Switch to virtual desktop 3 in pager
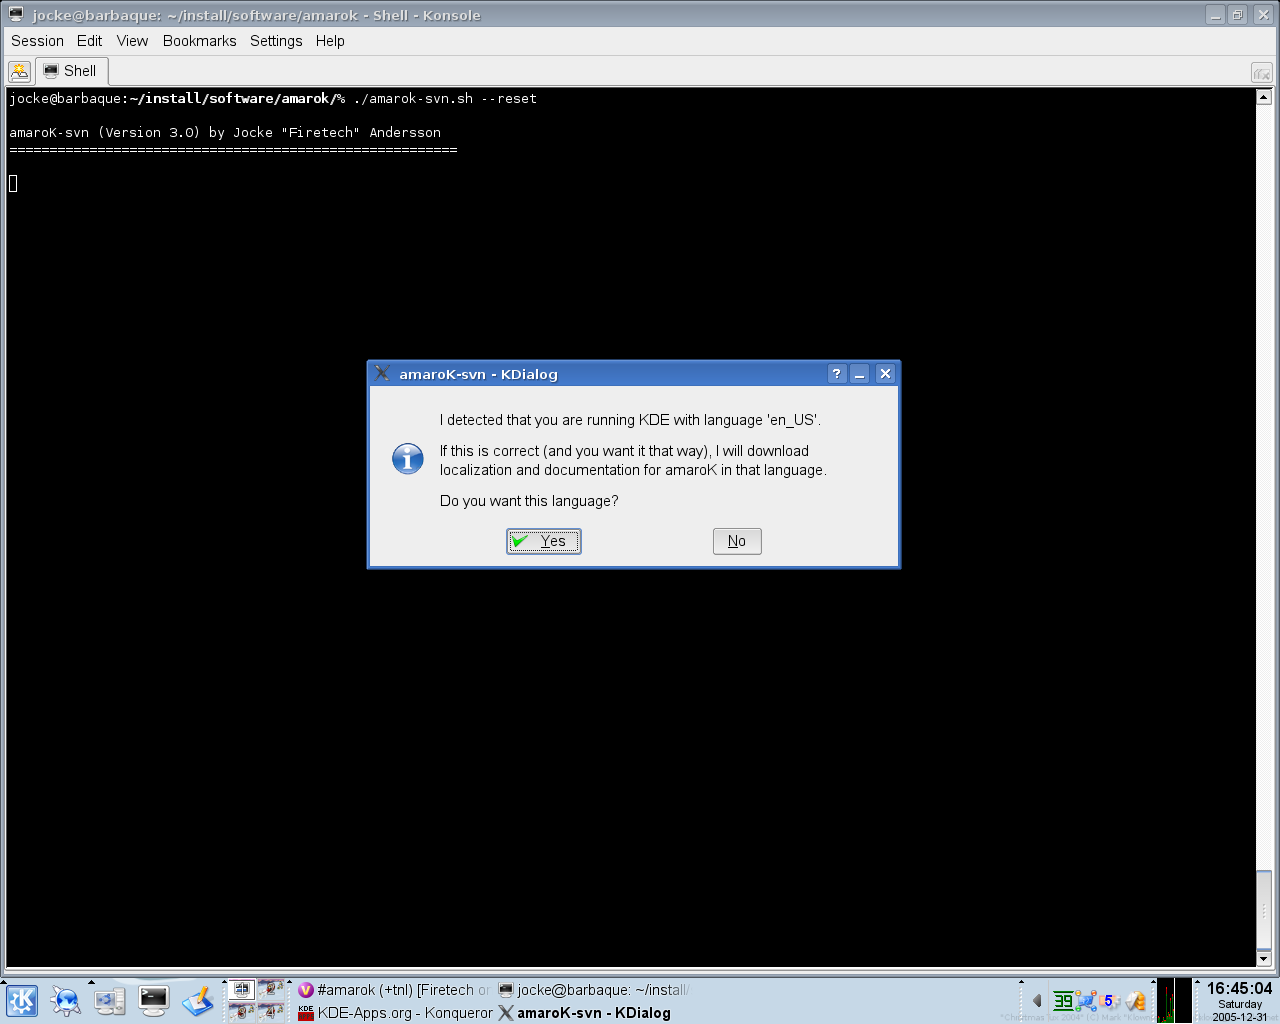The height and width of the screenshot is (1024, 1280). coord(242,1012)
